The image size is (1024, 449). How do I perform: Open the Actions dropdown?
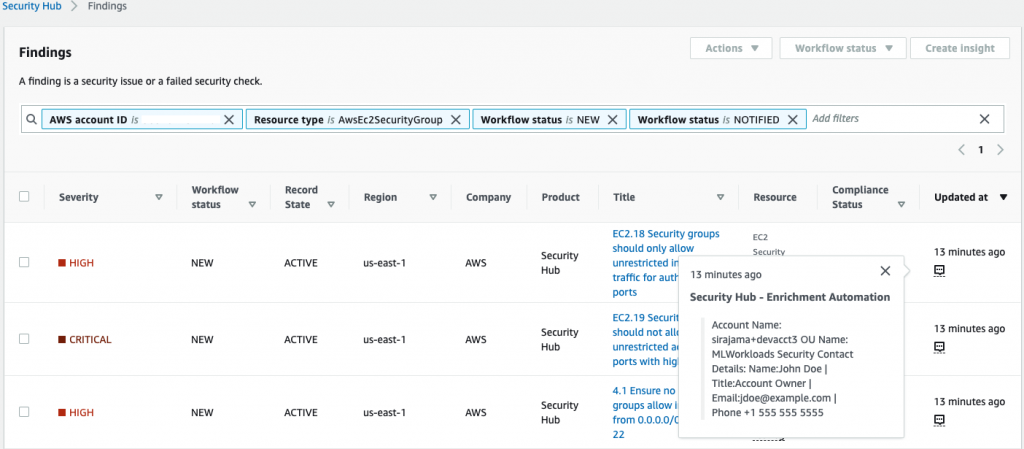click(731, 48)
